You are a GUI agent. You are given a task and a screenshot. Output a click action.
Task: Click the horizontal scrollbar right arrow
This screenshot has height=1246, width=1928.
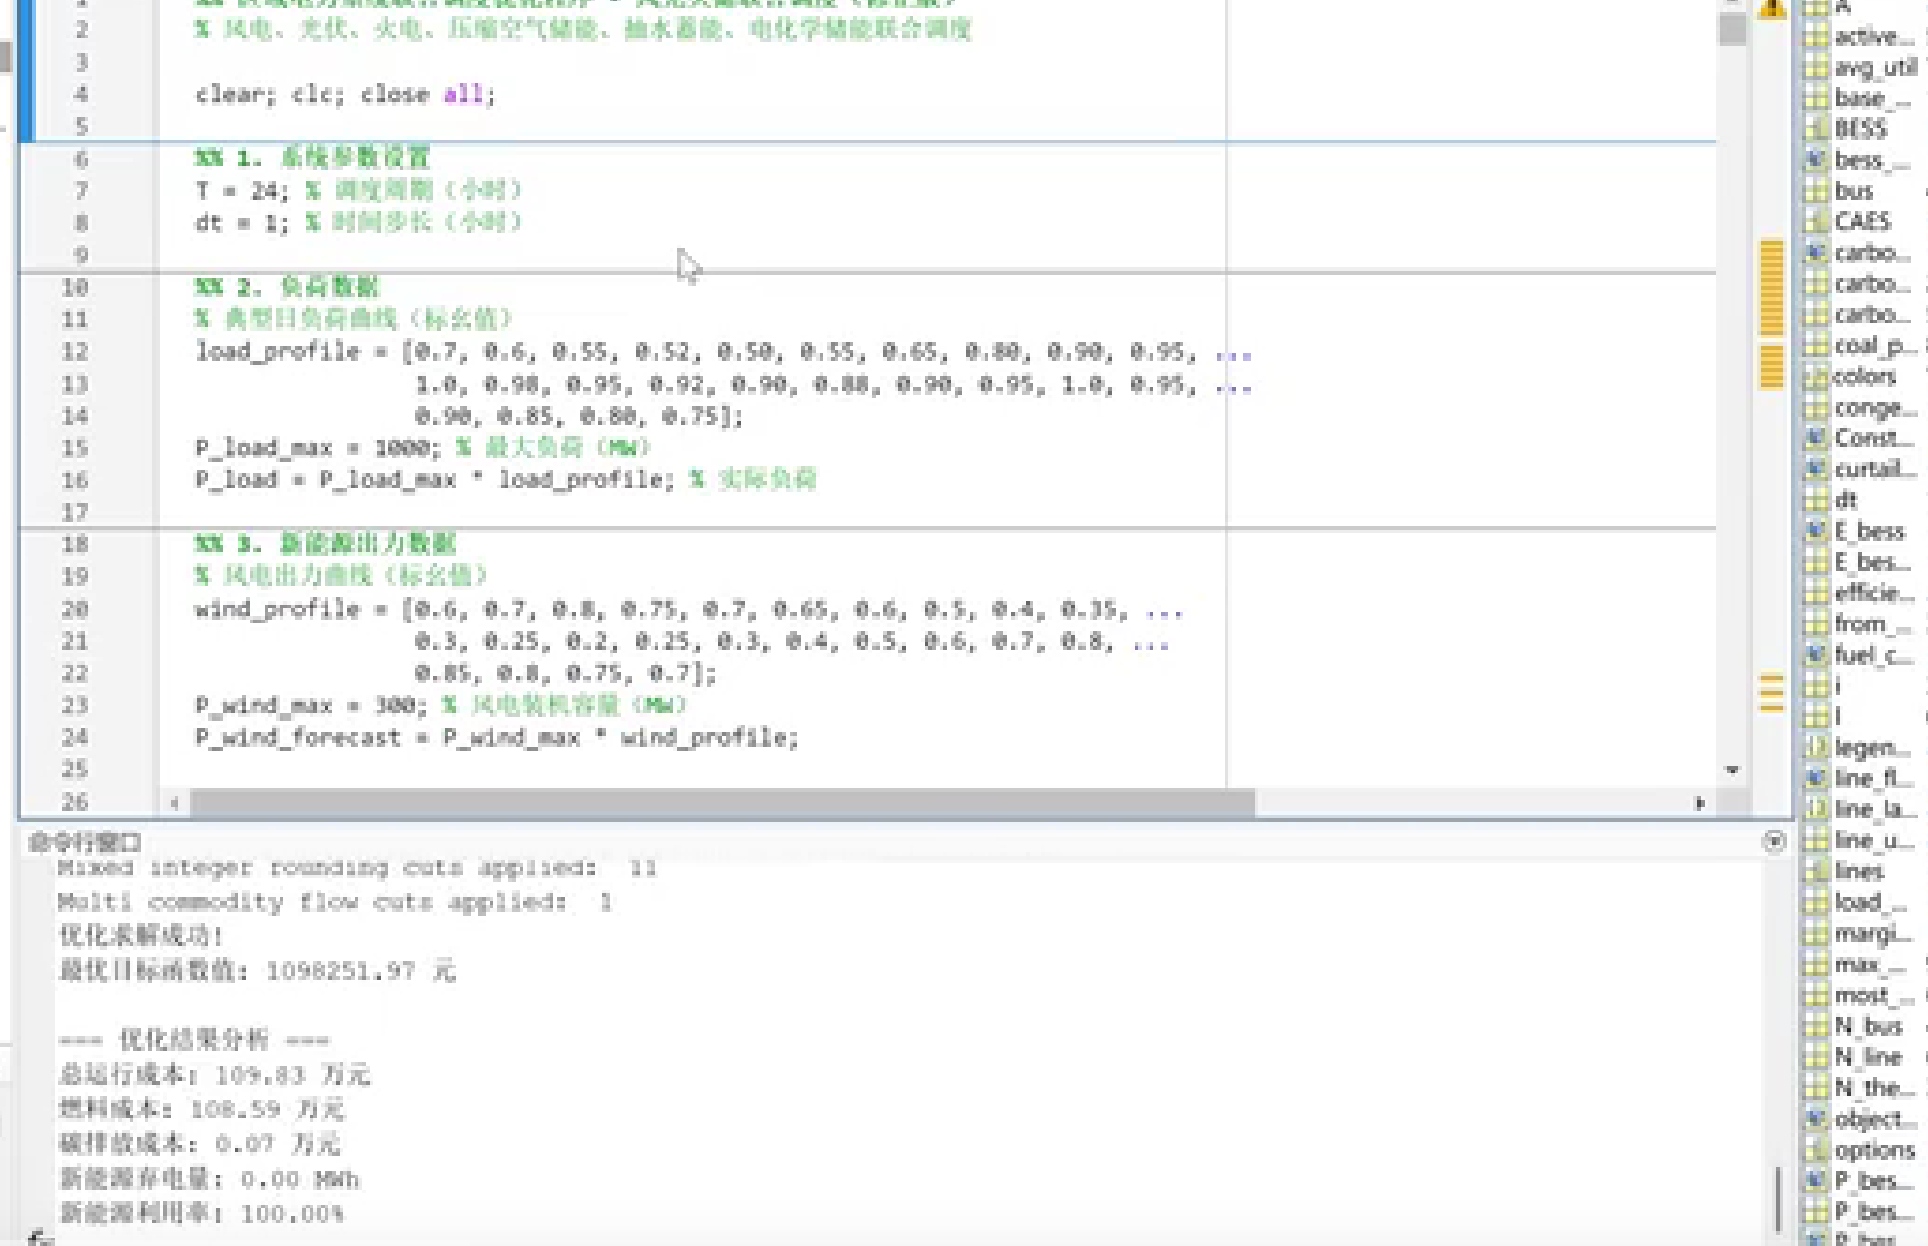(1700, 803)
